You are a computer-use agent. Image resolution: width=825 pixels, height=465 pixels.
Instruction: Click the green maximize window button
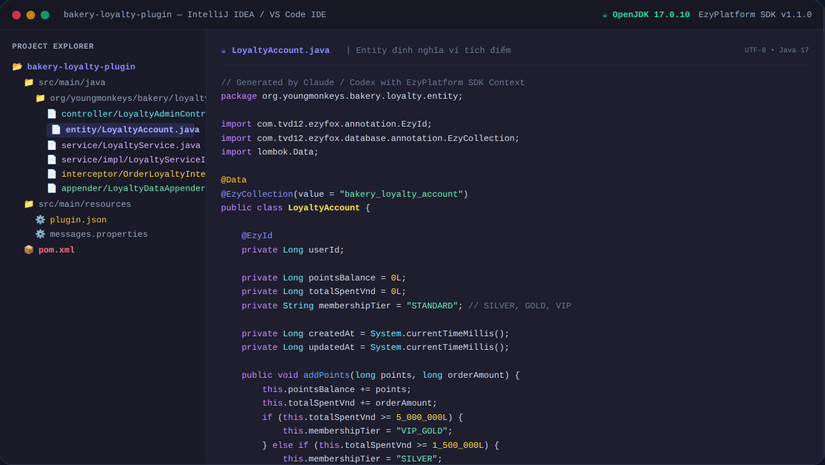point(45,15)
